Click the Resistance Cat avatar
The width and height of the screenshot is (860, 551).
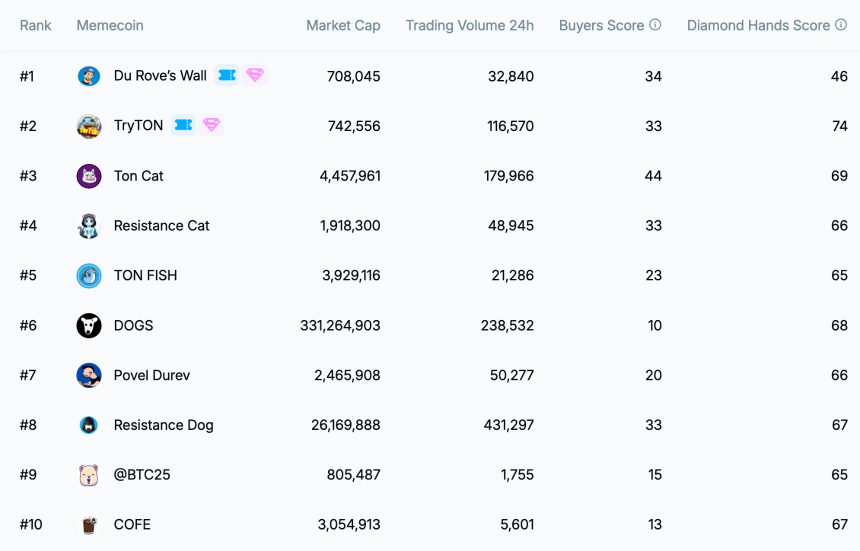tap(89, 226)
